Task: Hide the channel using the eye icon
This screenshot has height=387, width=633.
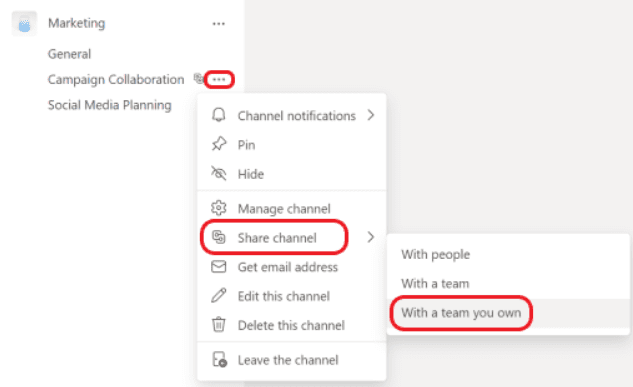Action: 218,174
